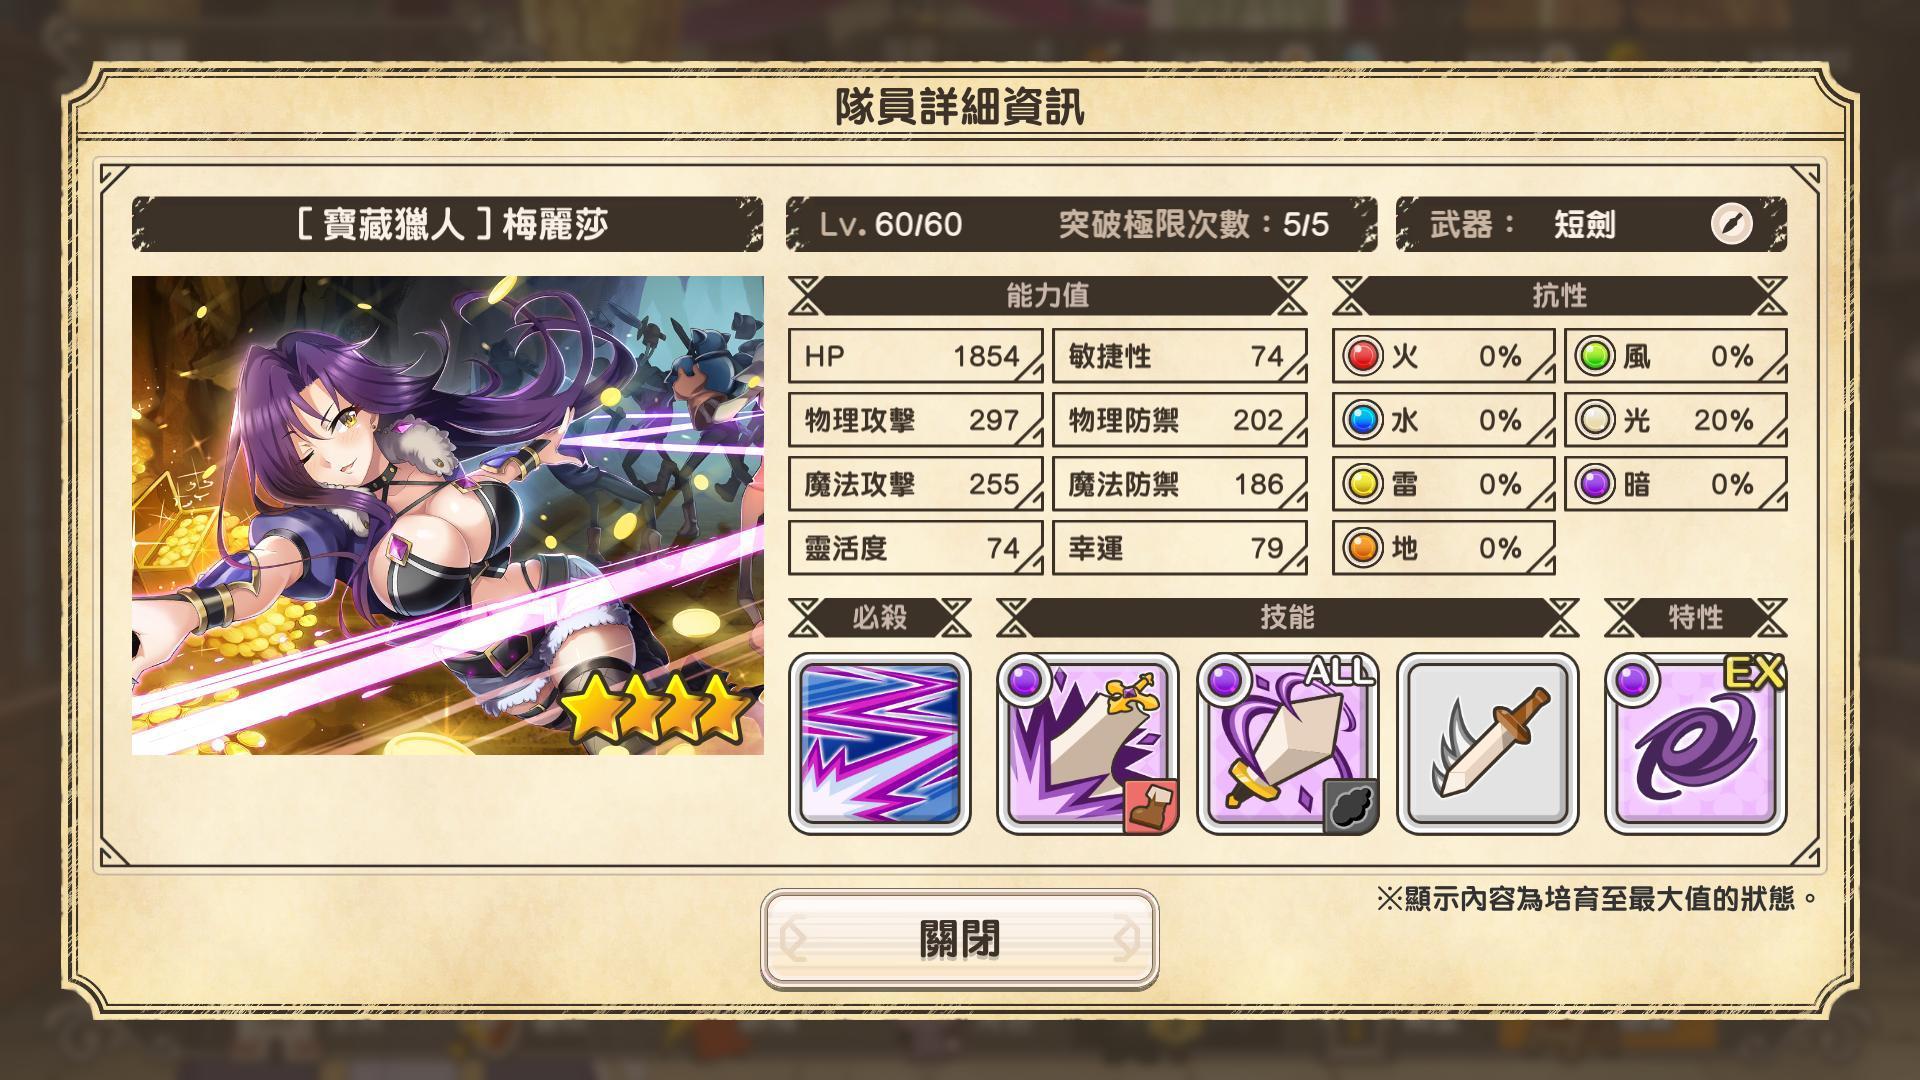1920x1080 pixels.
Task: Click the four-star rarity indicator
Action: click(655, 708)
